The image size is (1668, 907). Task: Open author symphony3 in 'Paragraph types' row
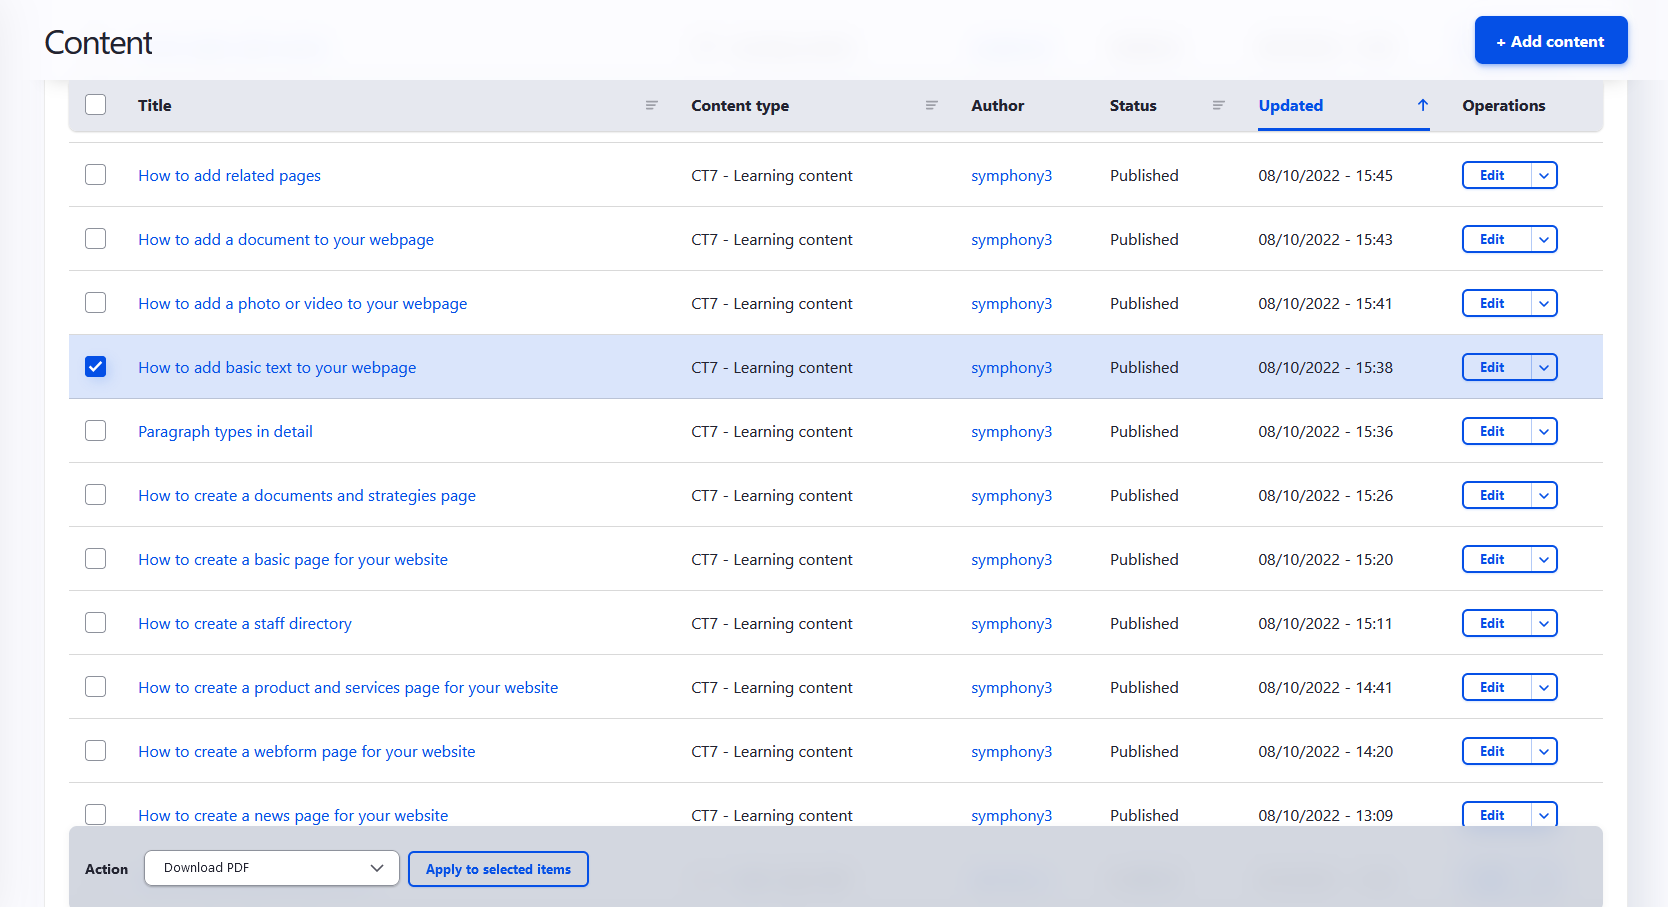(x=1011, y=432)
